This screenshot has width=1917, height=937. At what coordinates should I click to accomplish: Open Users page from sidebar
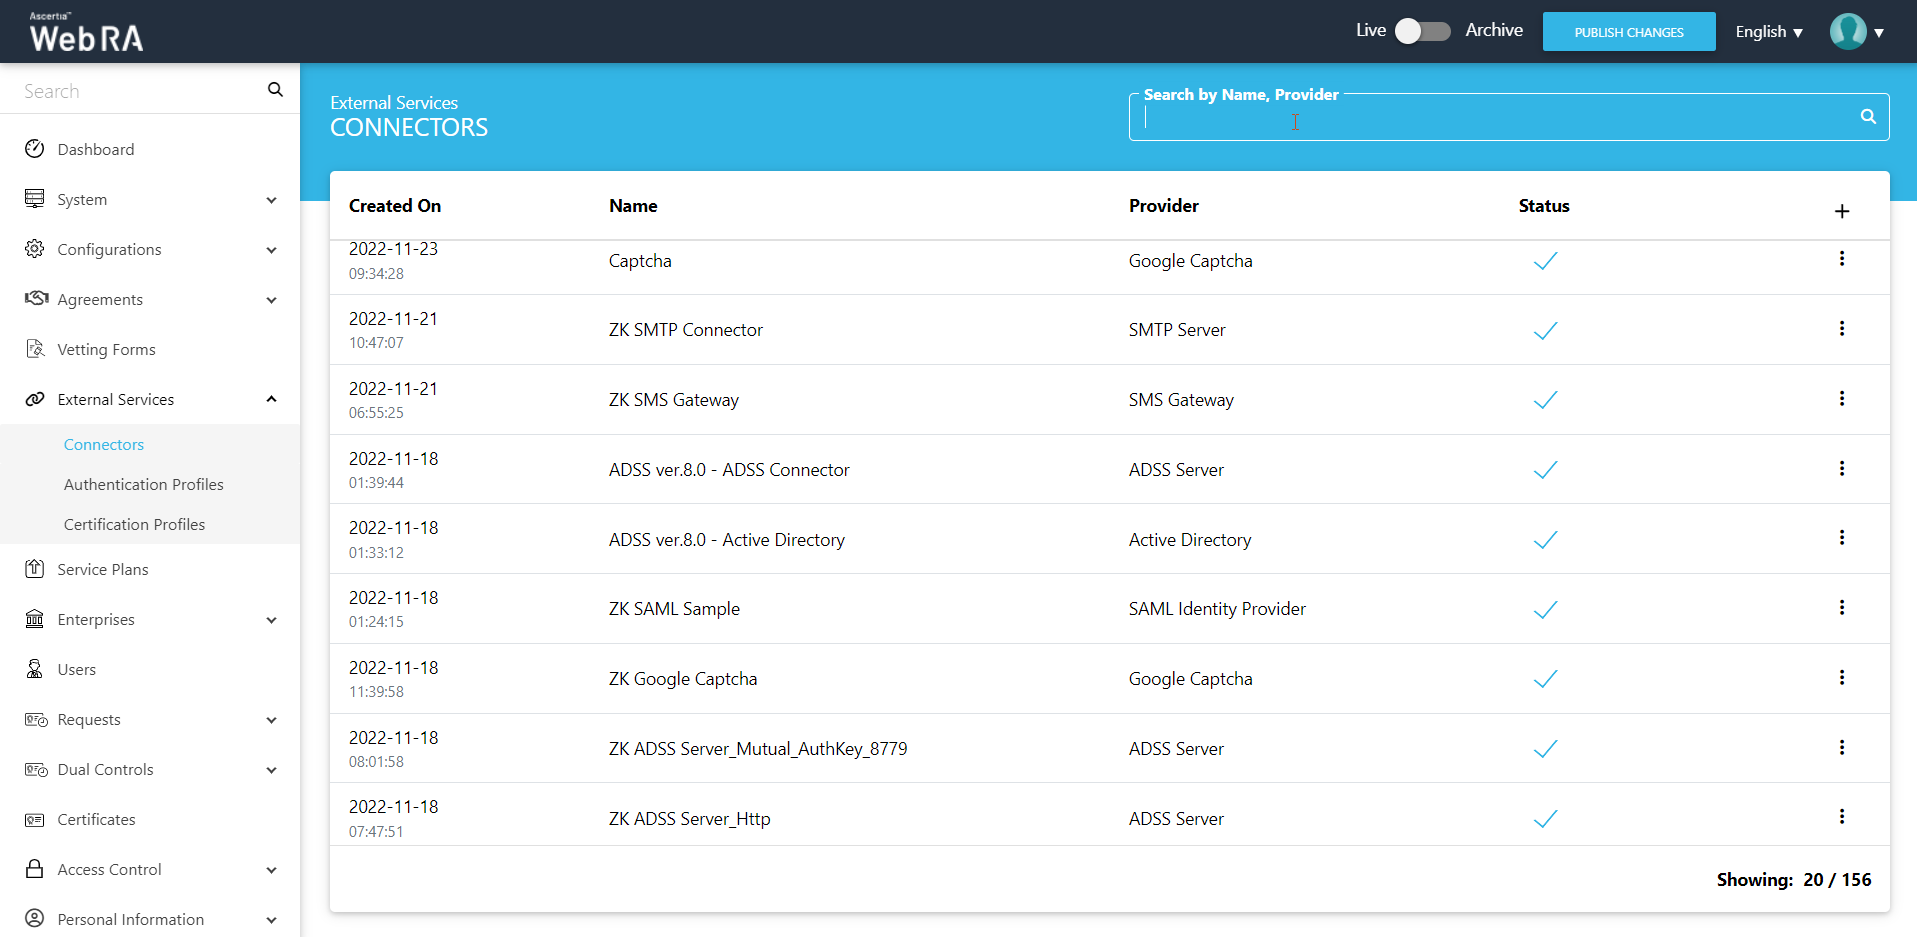click(x=77, y=669)
